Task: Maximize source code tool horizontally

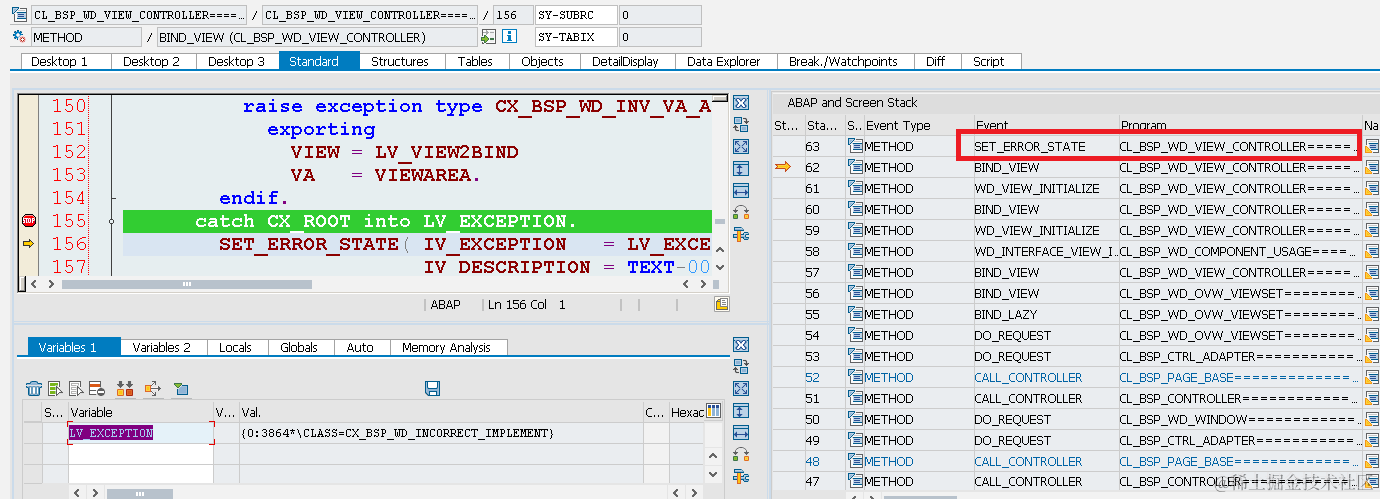Action: (x=741, y=191)
